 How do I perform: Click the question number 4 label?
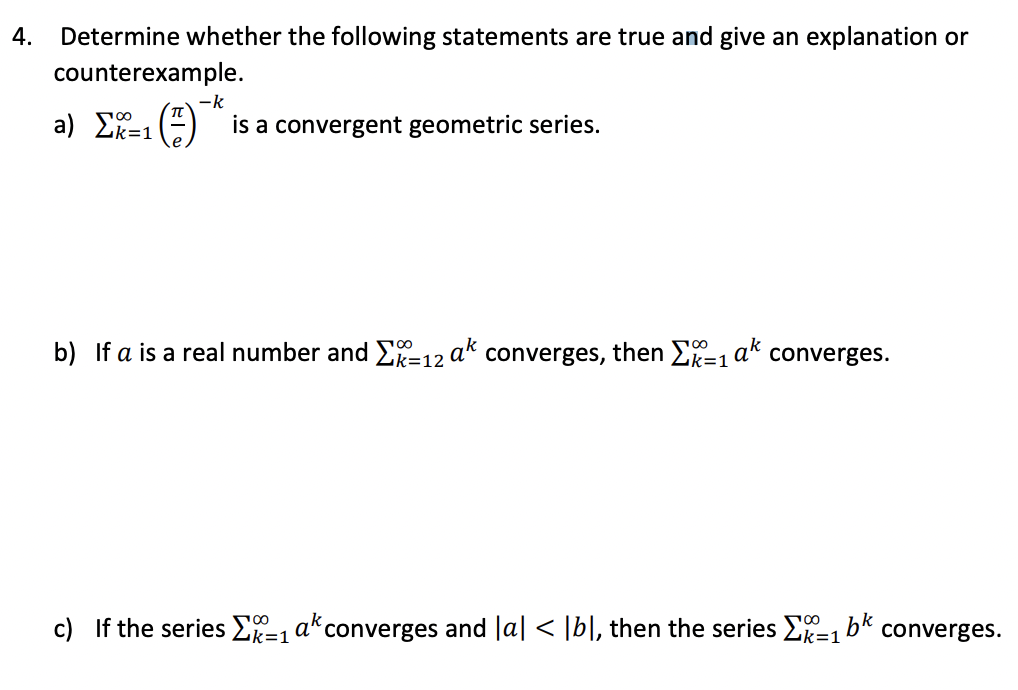tap(22, 37)
